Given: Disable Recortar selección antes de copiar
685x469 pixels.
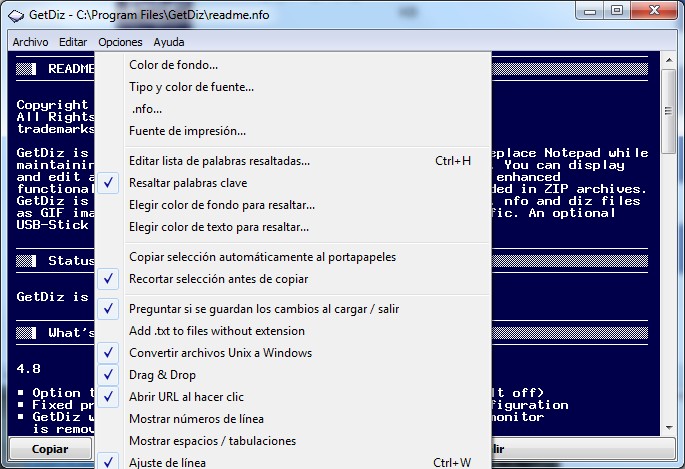Looking at the screenshot, I should (293, 279).
